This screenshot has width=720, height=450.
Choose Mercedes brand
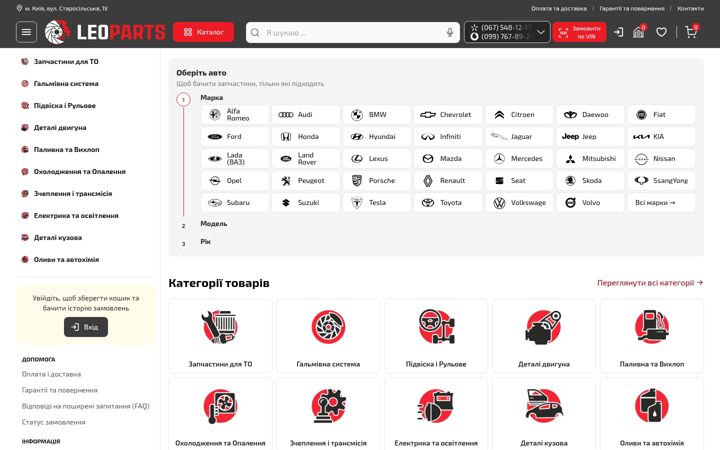coord(519,159)
